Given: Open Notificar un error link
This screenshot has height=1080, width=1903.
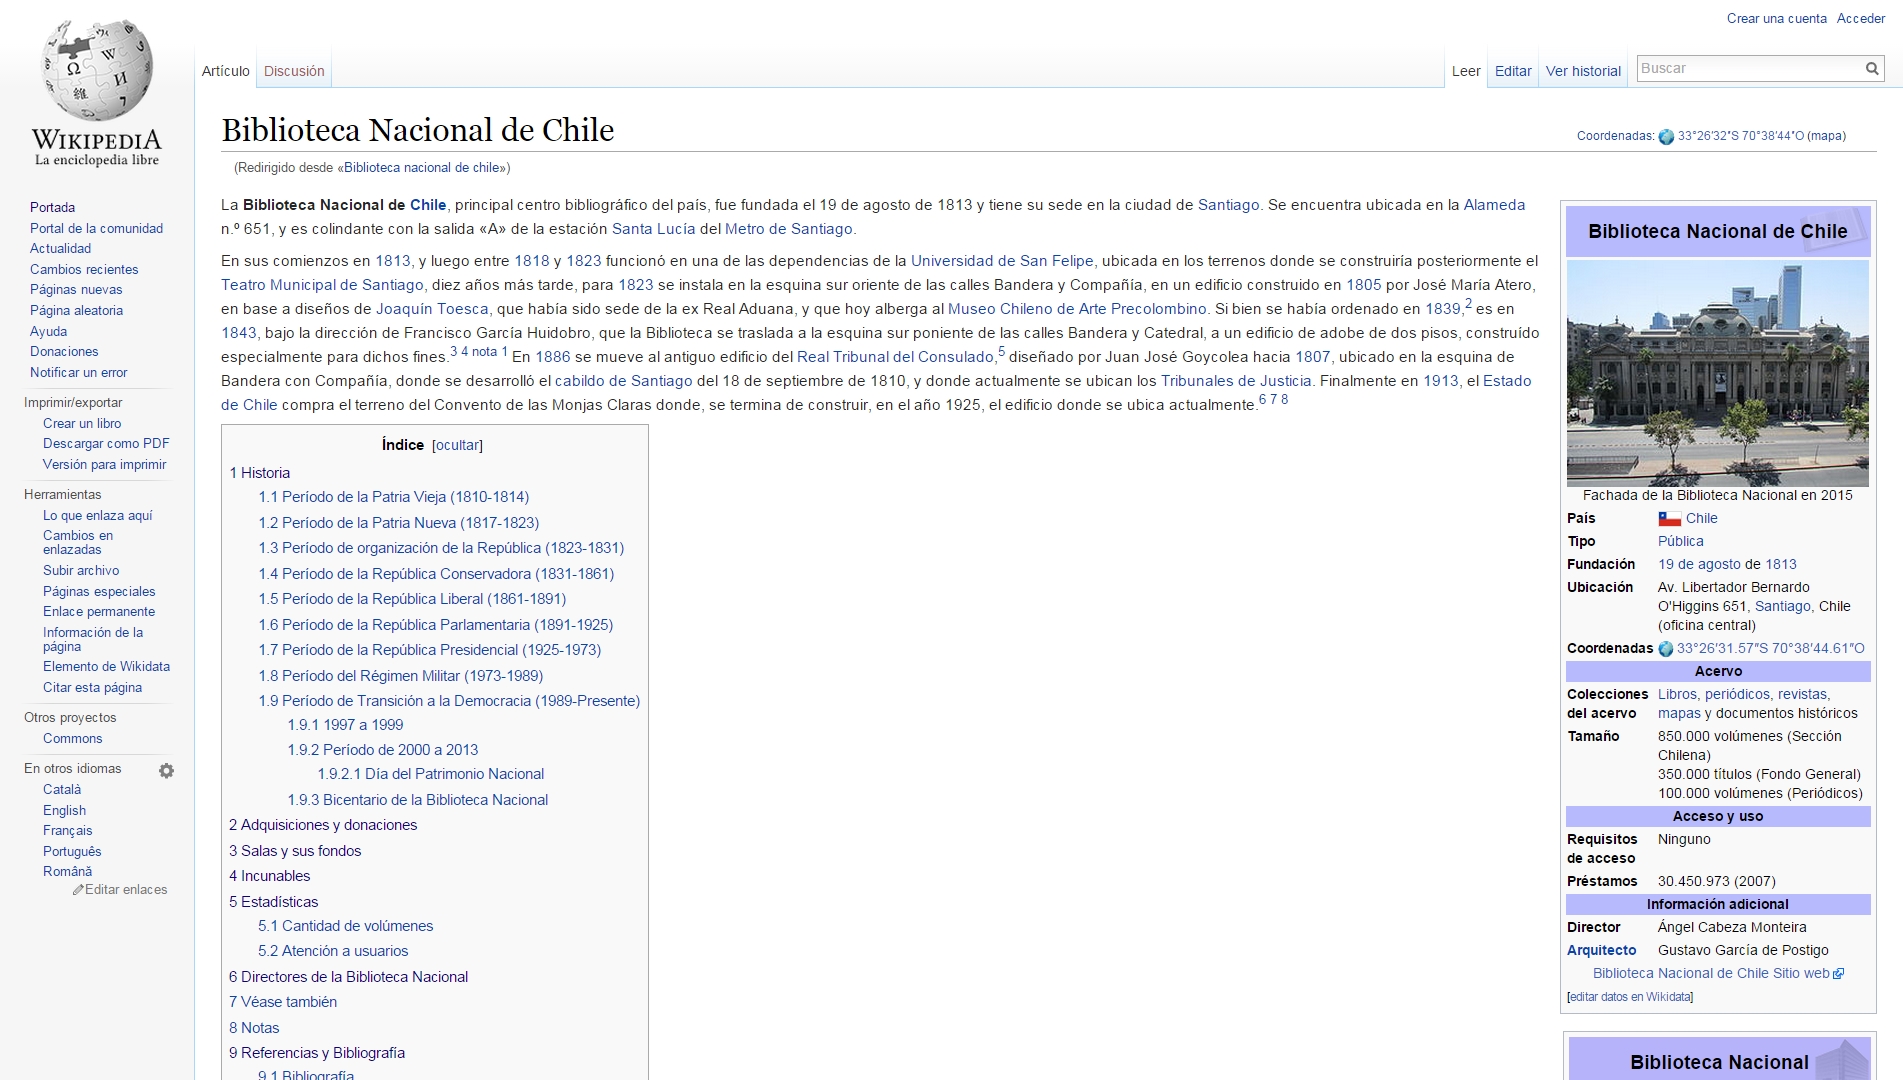Looking at the screenshot, I should click(78, 372).
